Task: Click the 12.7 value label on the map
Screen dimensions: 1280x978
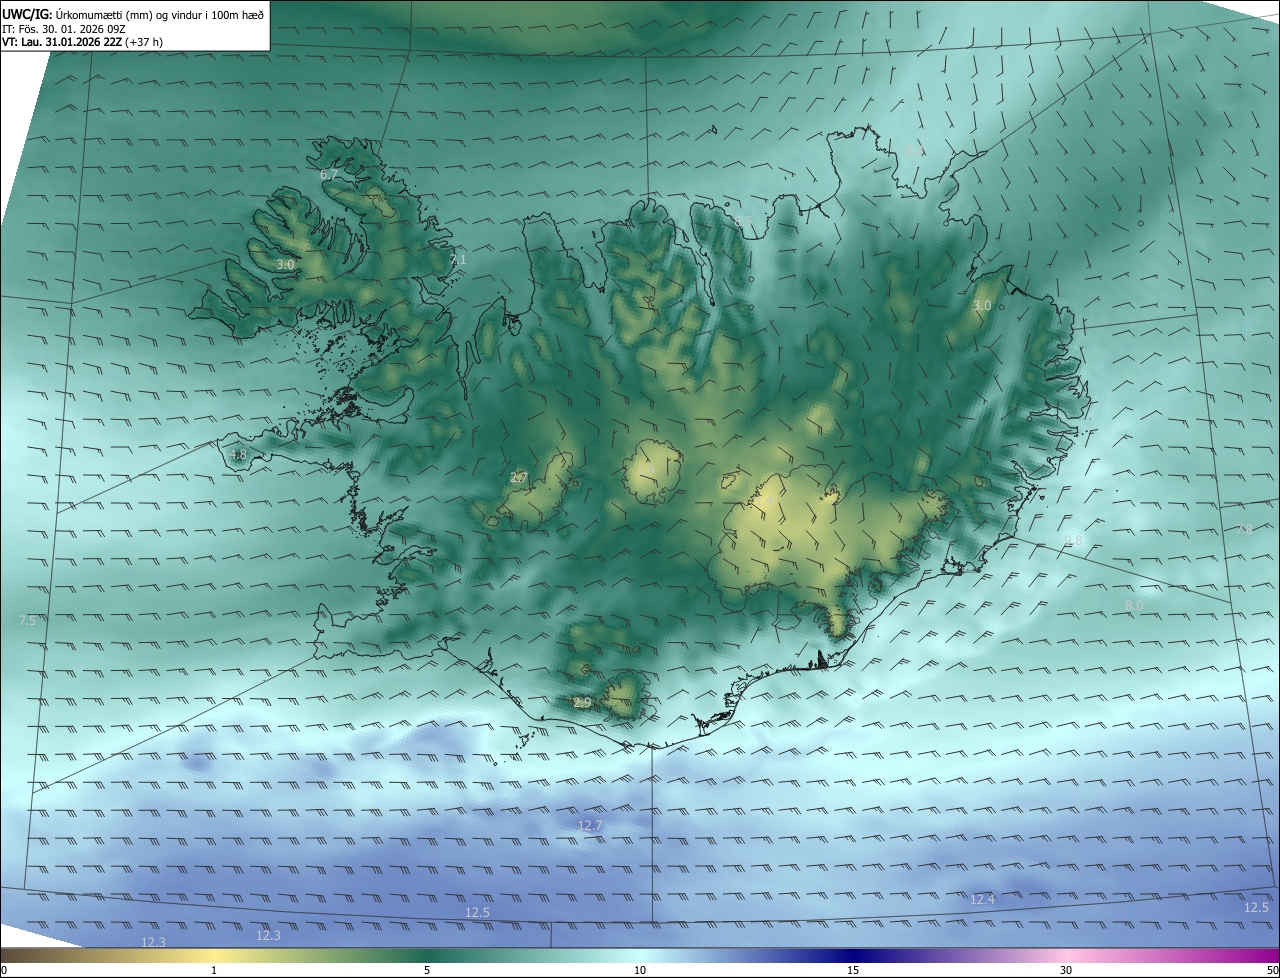Action: [x=590, y=826]
